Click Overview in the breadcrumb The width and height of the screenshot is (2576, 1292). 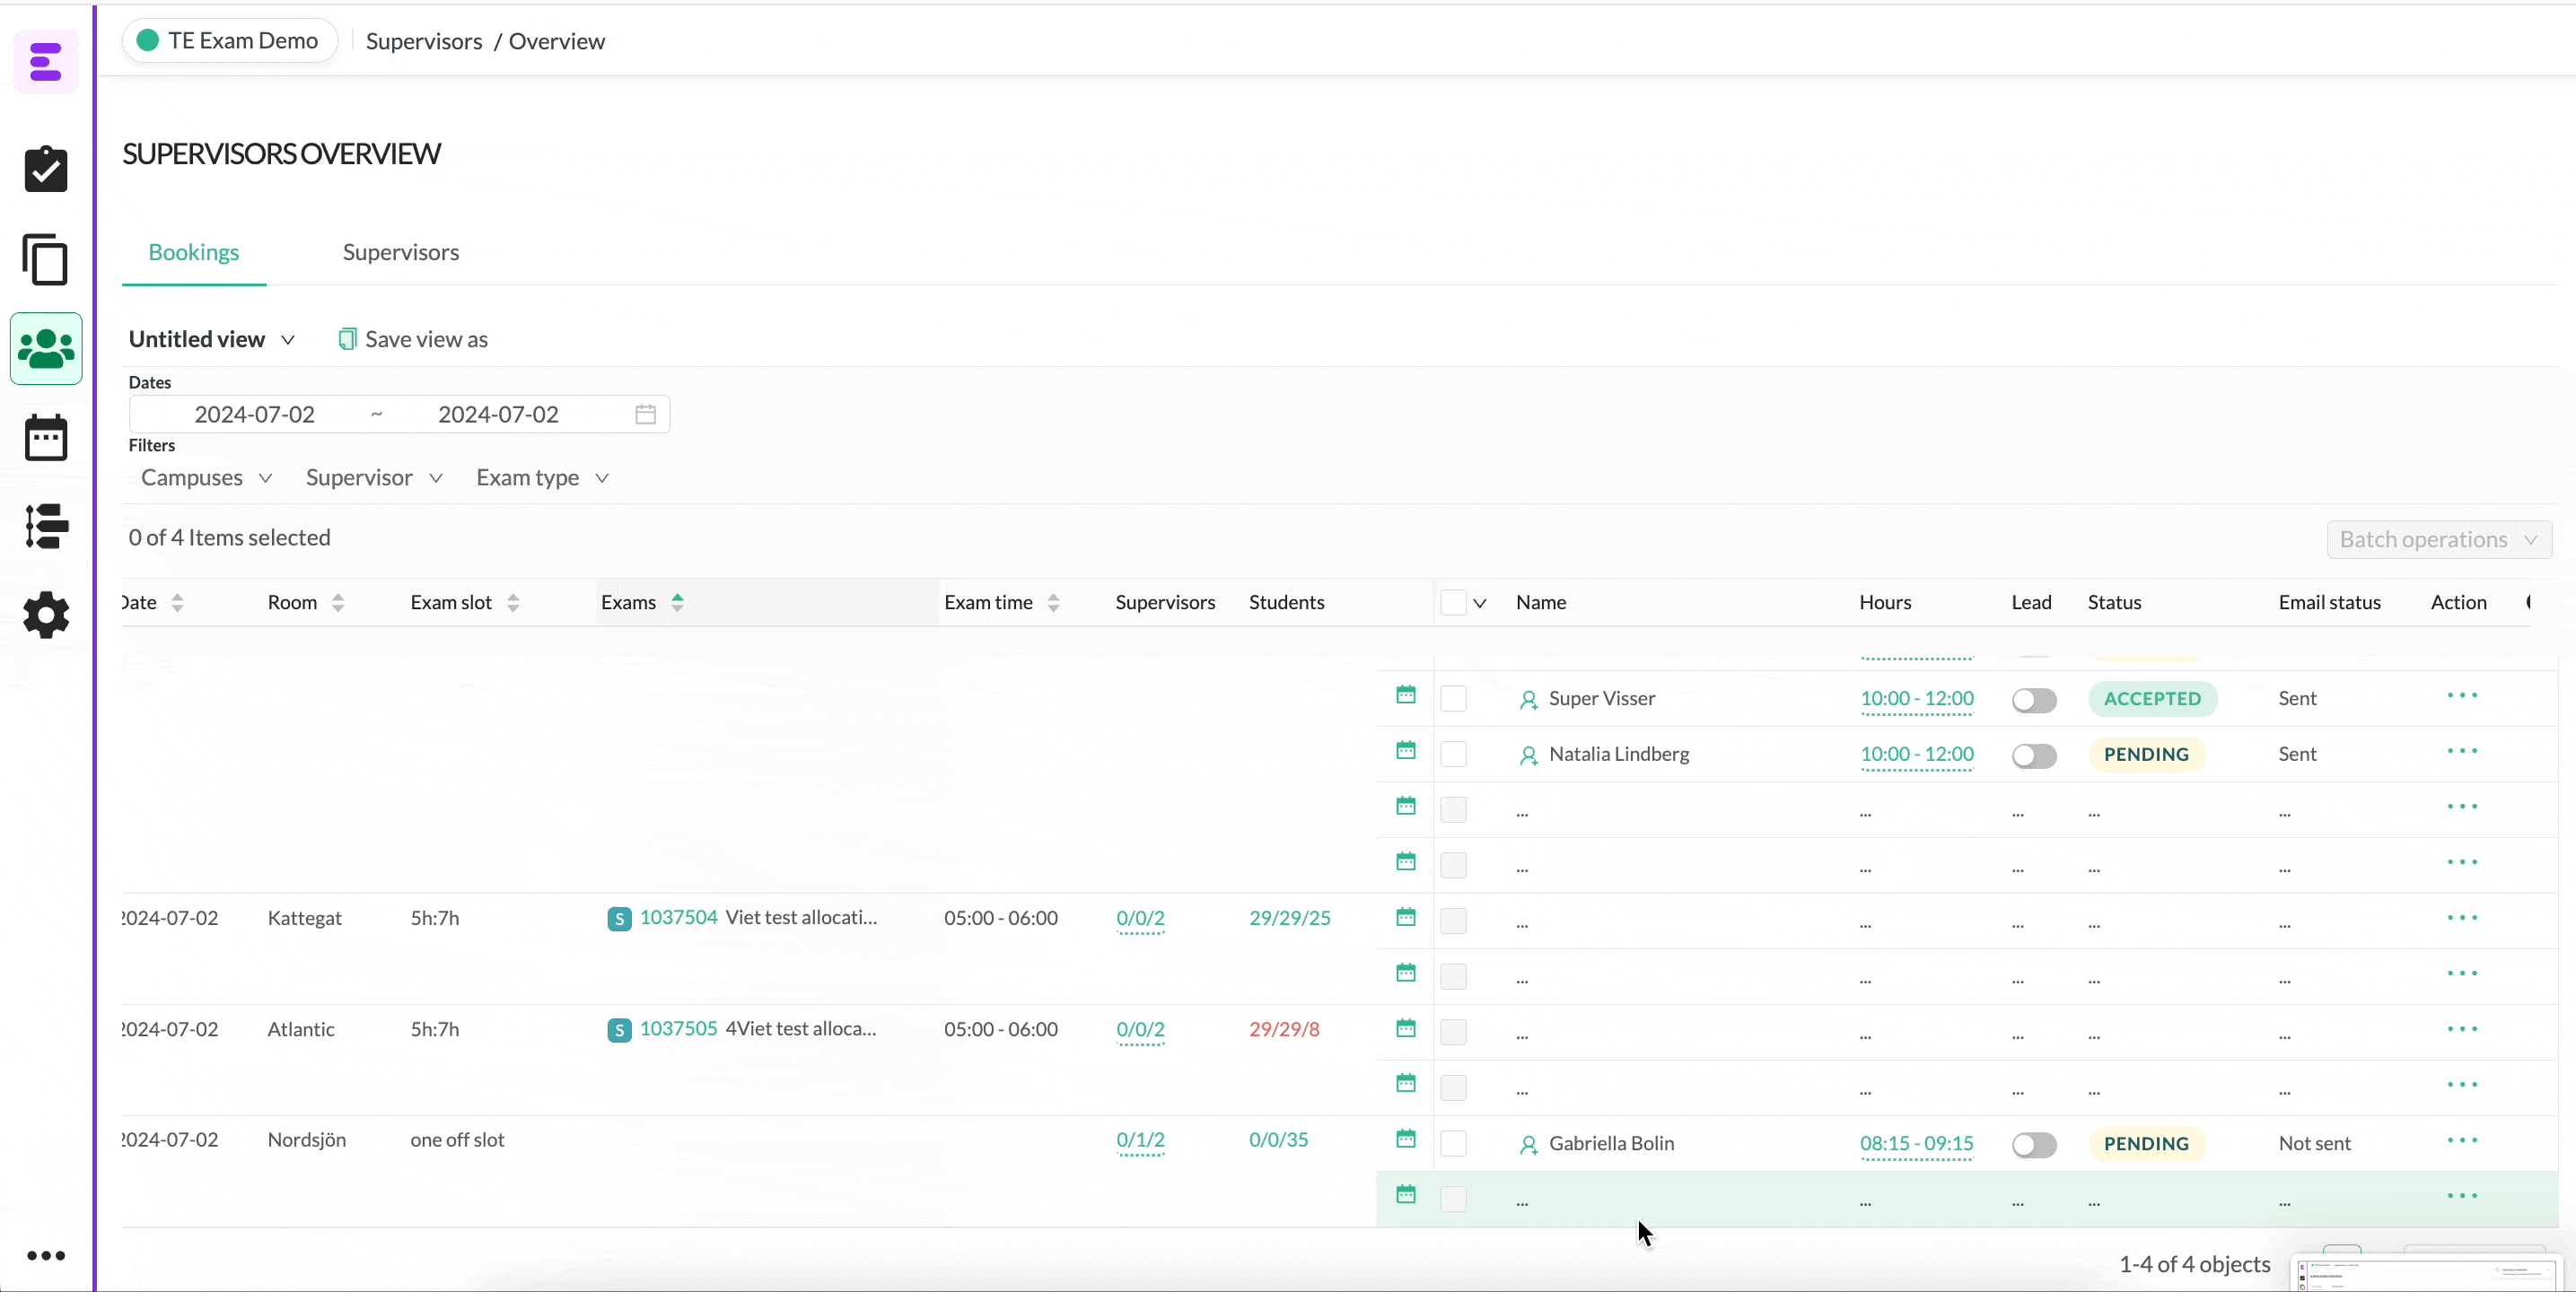pos(557,41)
